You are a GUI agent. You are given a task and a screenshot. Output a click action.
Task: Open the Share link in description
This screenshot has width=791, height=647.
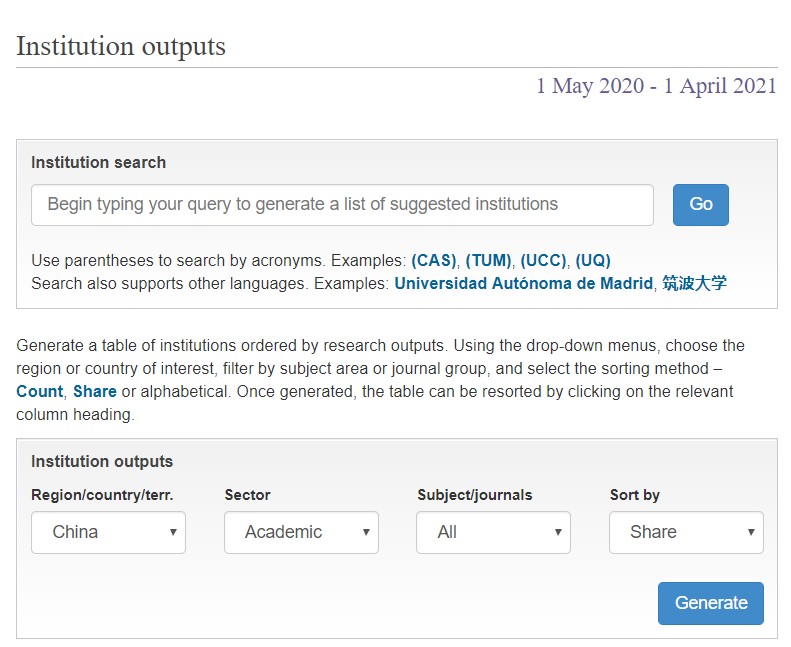(95, 391)
